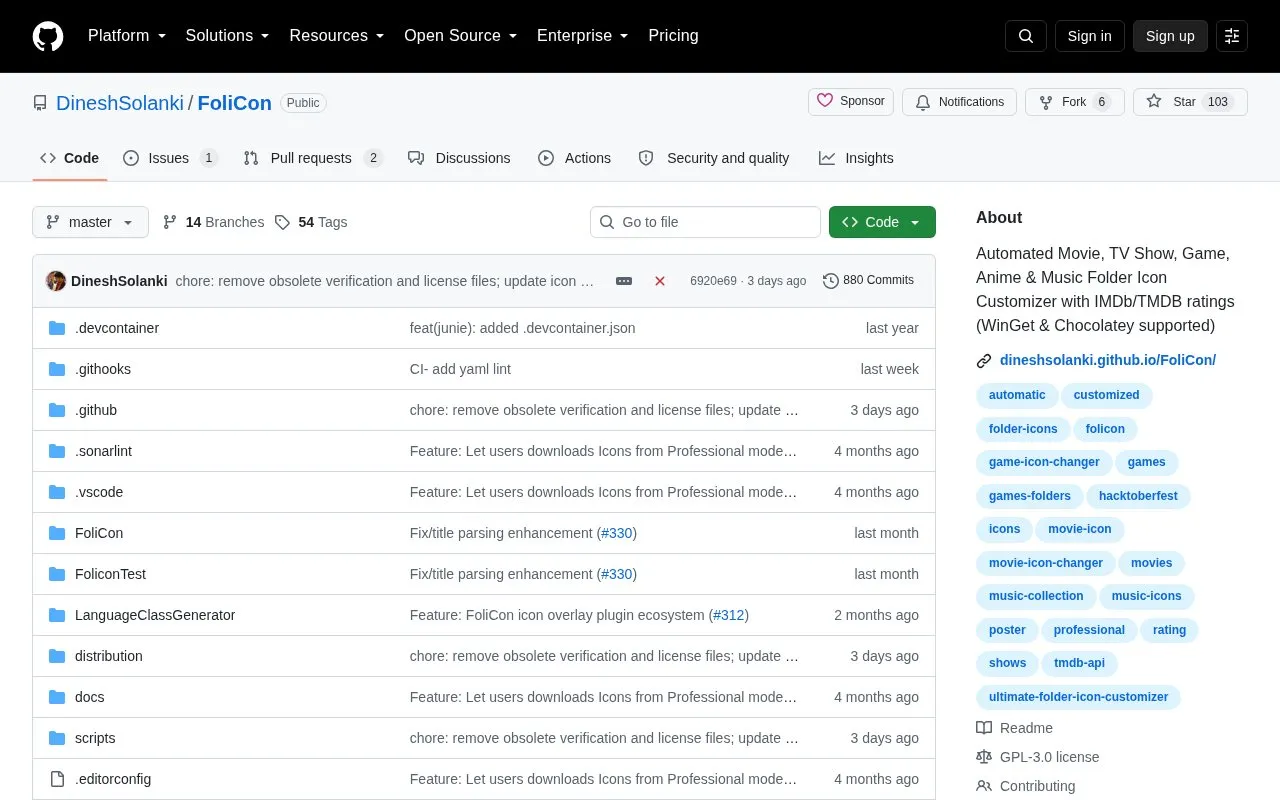Open the tmdb-api topic tag

coord(1080,663)
